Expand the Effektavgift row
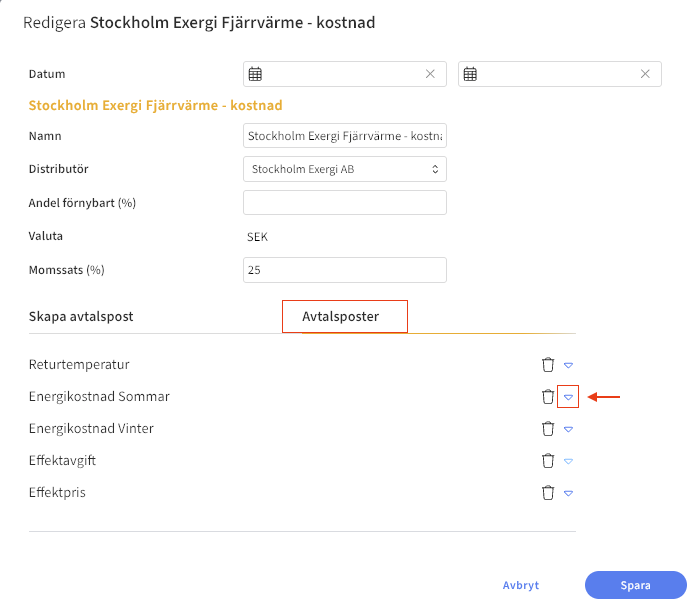 point(568,461)
